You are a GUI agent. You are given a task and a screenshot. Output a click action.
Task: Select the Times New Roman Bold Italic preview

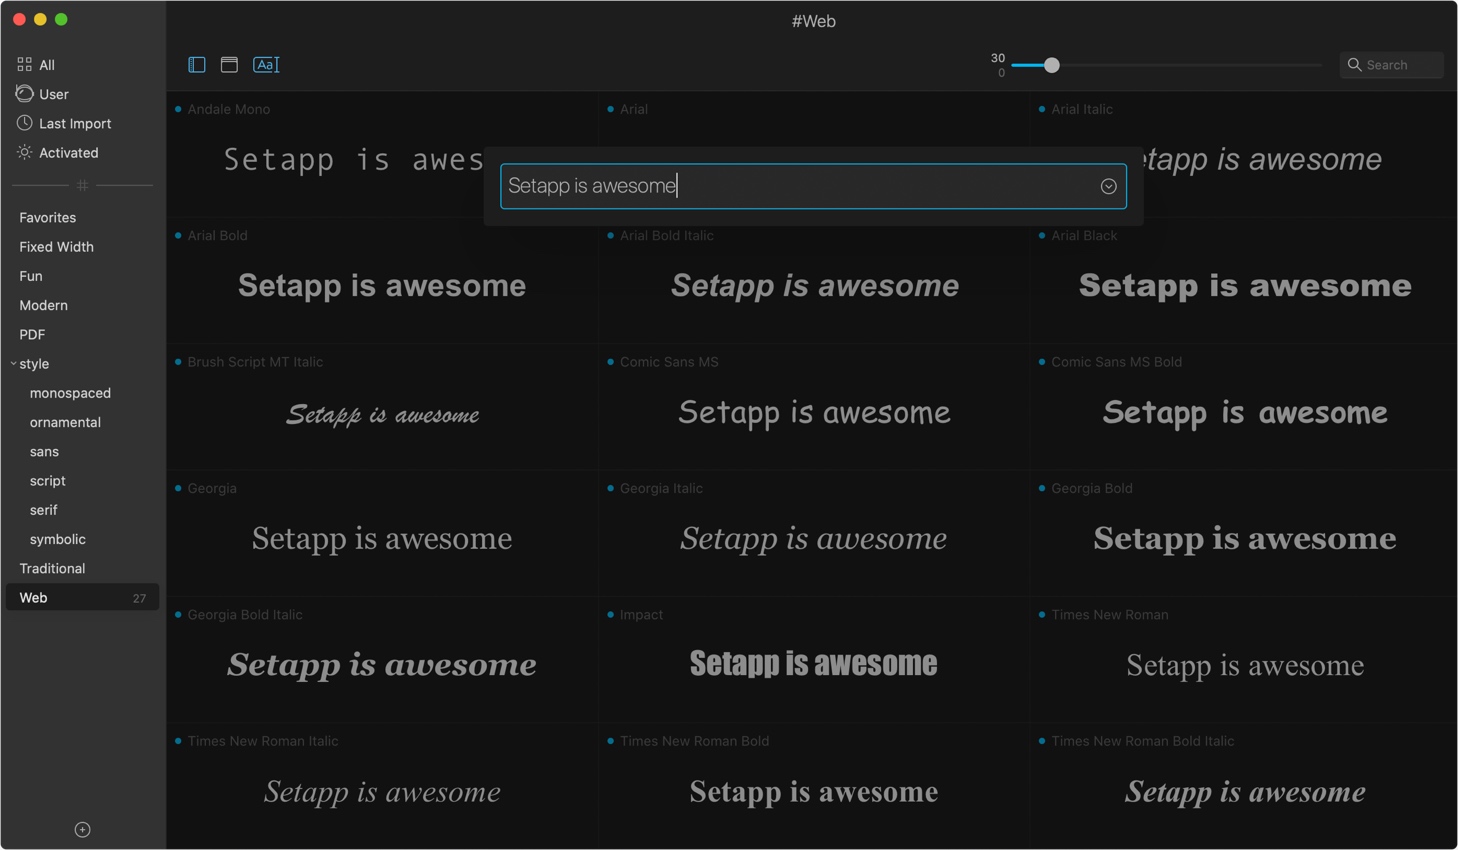pos(1245,792)
